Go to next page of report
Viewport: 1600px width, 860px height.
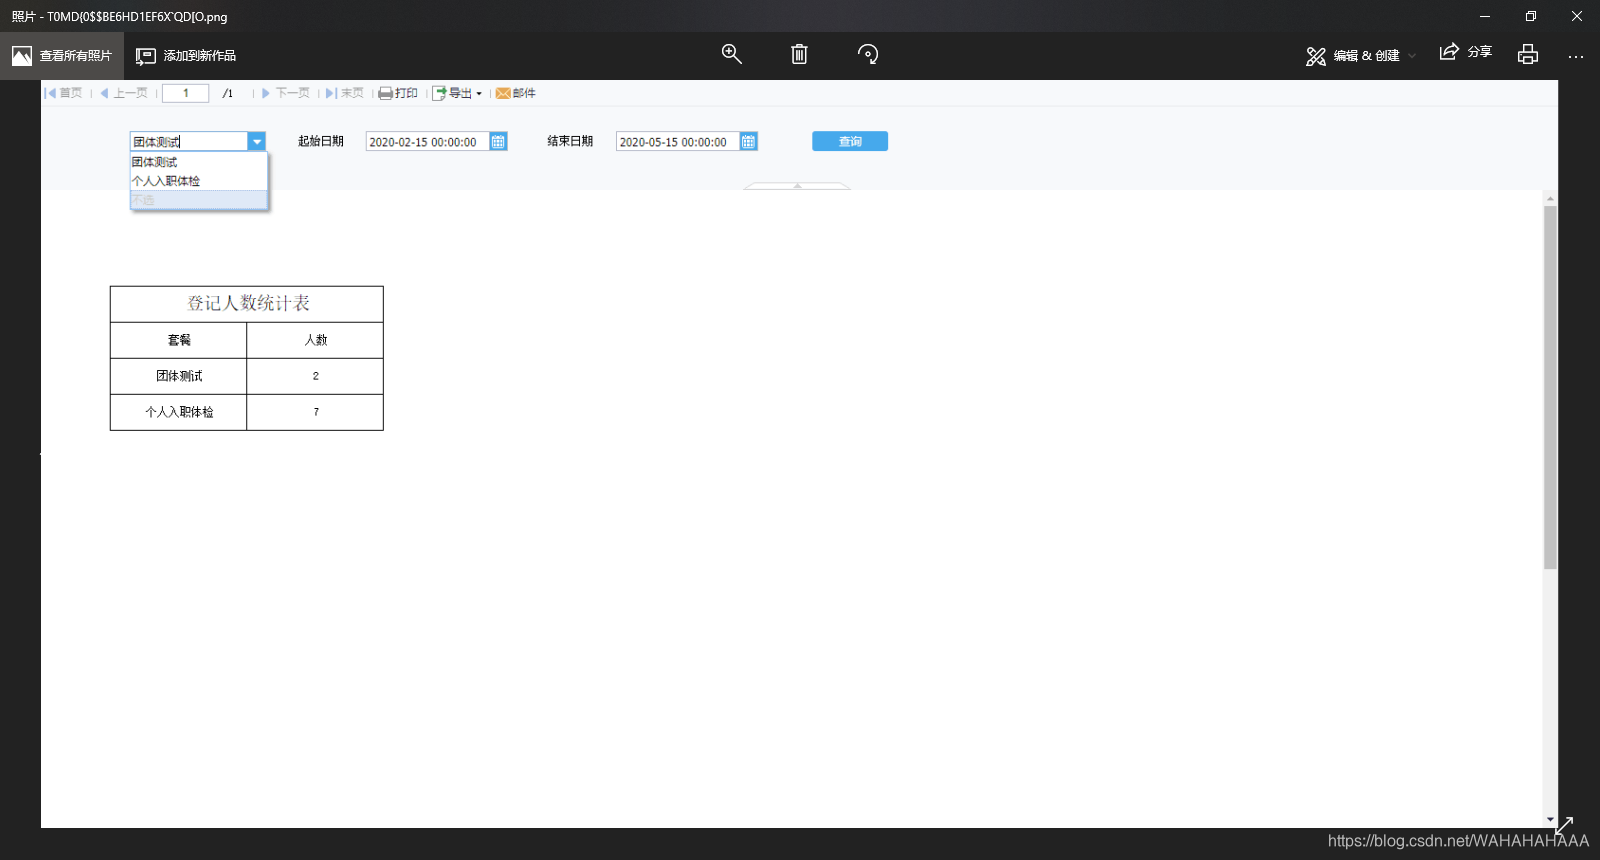(x=286, y=93)
